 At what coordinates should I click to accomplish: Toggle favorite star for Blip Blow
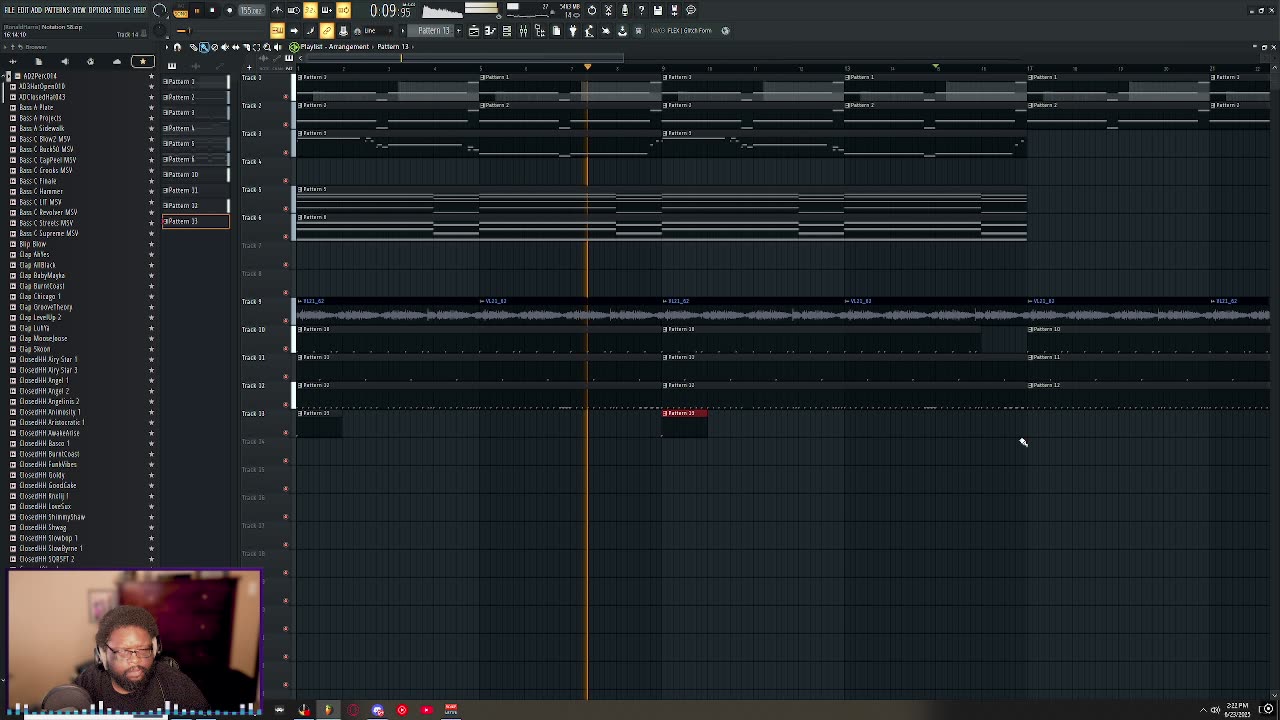(x=151, y=244)
